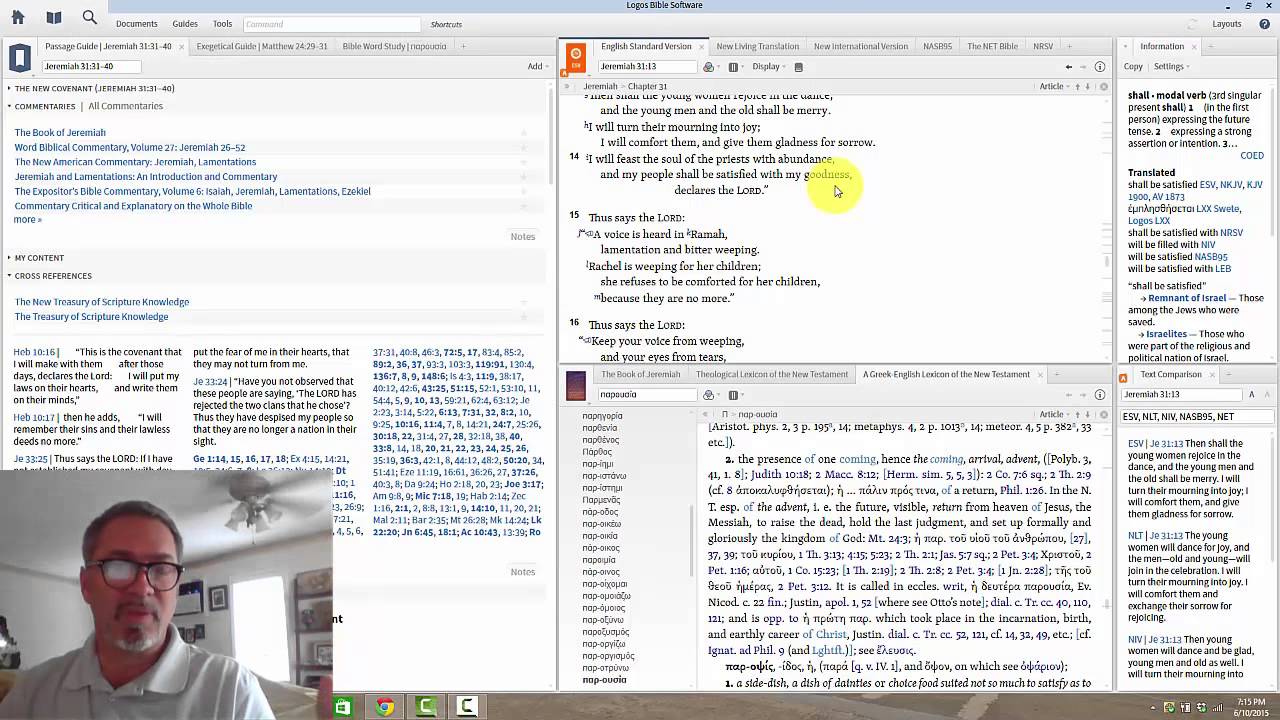The height and width of the screenshot is (720, 1280).
Task: Open The New Treasury of Scripture Knowledge
Action: [x=101, y=302]
